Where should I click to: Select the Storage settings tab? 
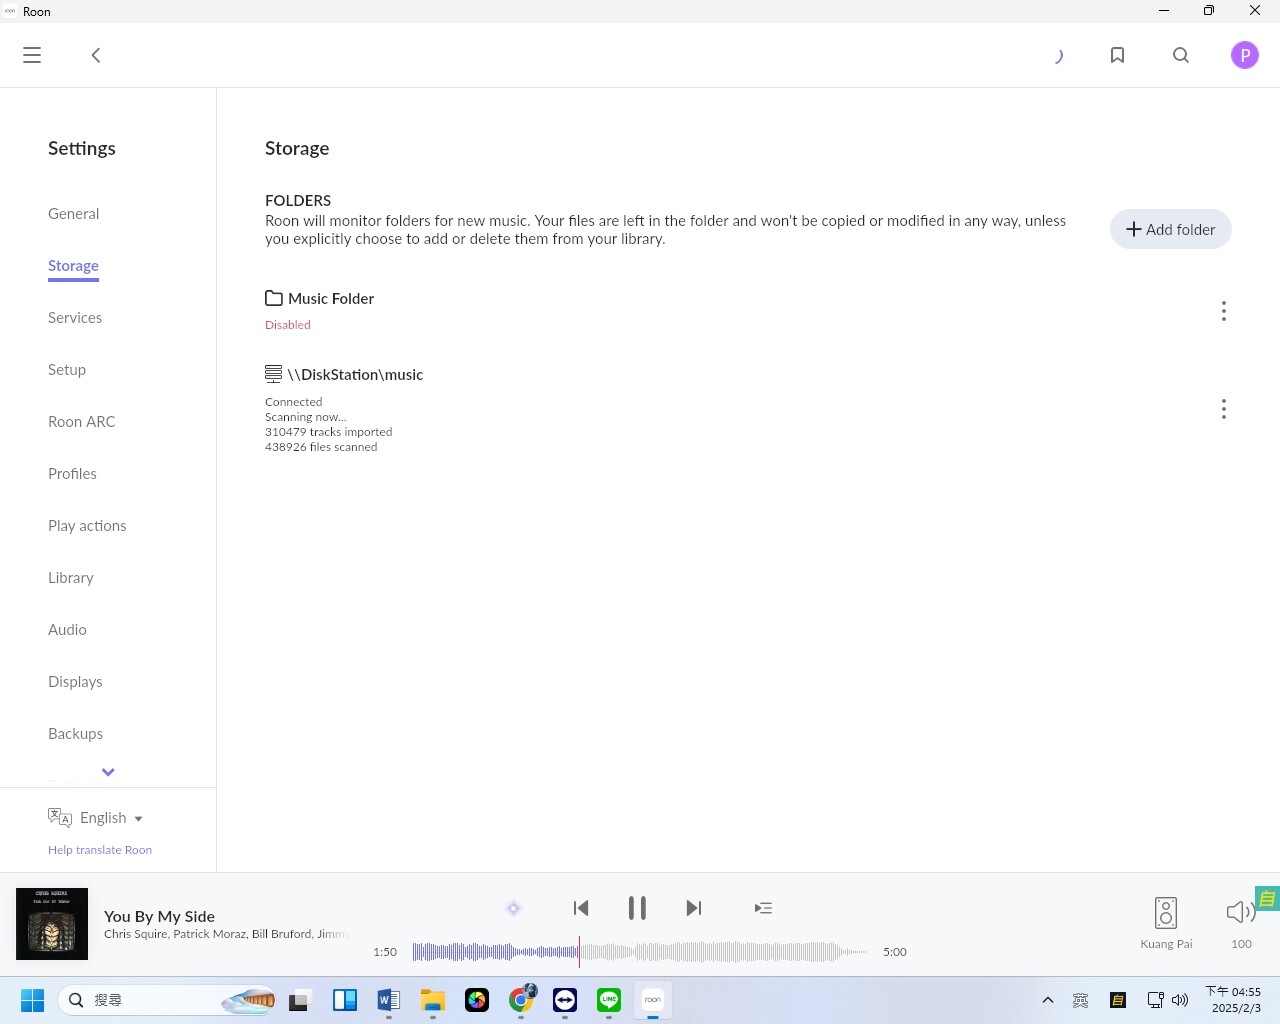pyautogui.click(x=74, y=265)
